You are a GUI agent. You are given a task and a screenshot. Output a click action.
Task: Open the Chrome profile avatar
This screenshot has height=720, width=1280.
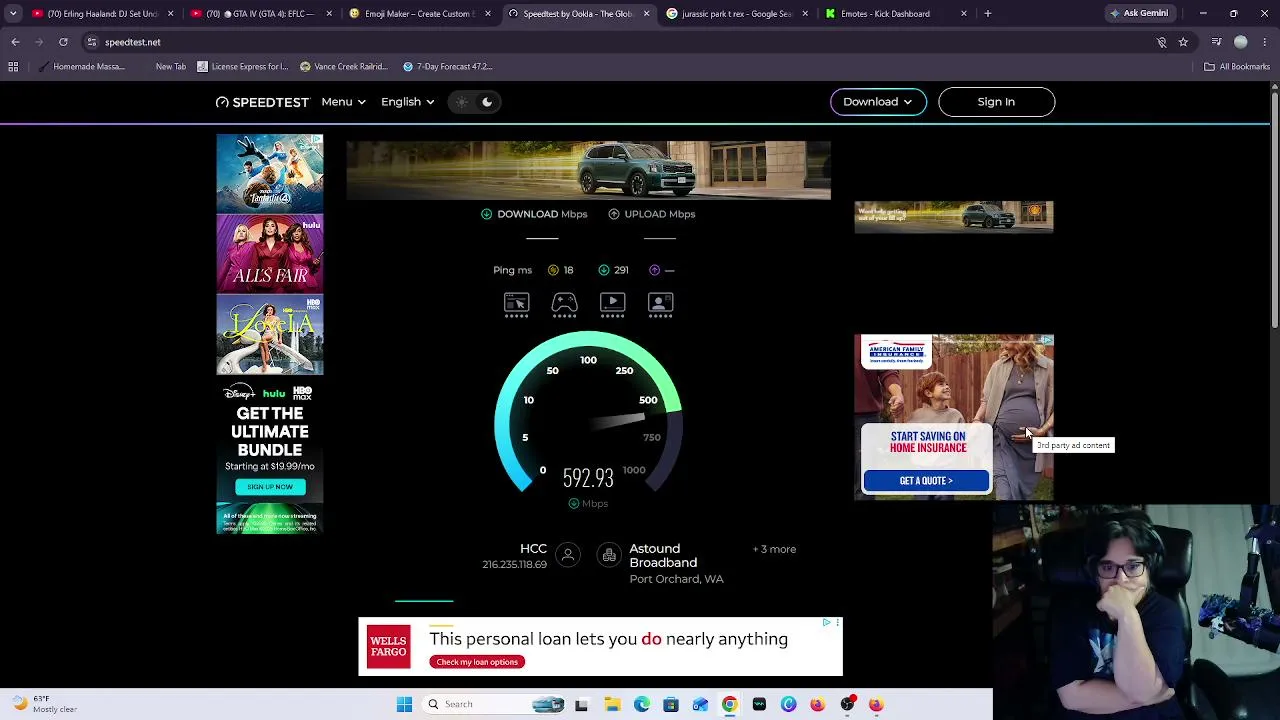(x=1241, y=42)
